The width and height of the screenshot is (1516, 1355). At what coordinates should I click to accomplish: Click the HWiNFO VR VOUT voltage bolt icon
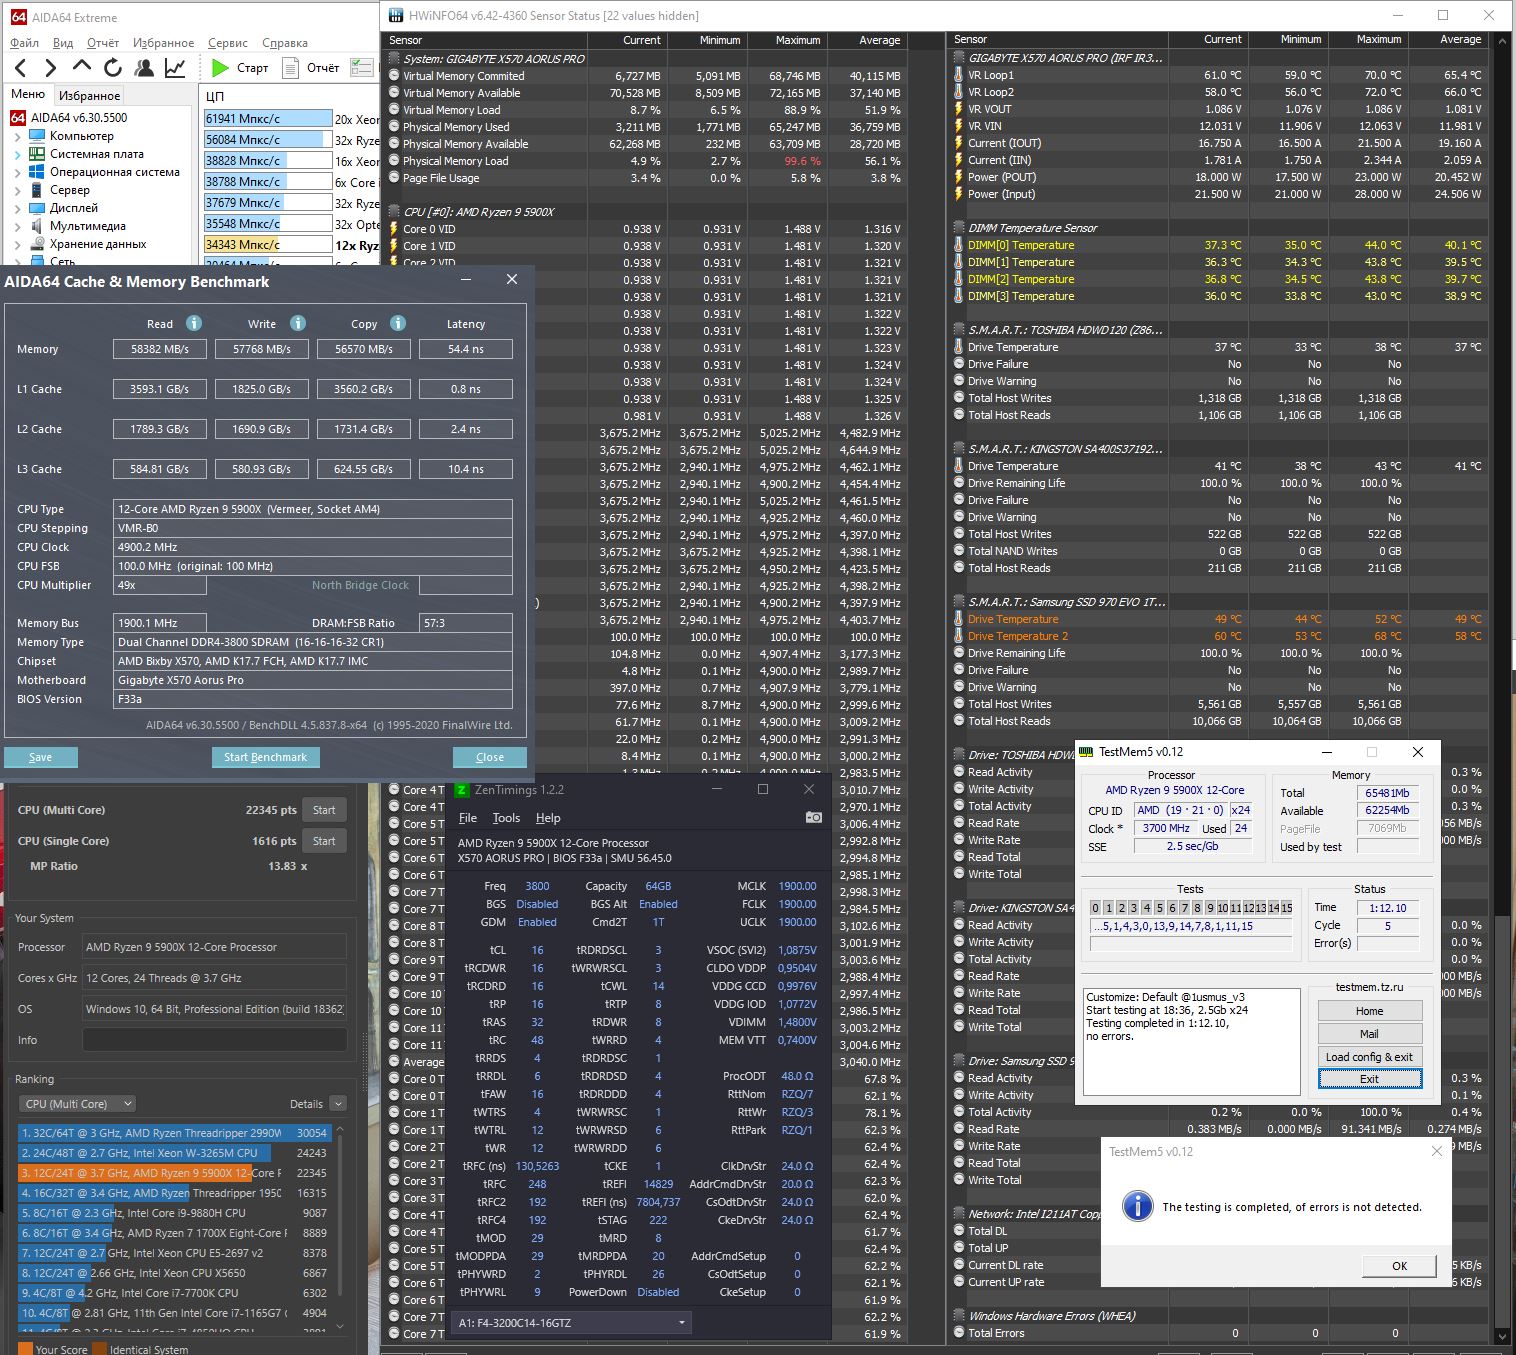[x=959, y=109]
